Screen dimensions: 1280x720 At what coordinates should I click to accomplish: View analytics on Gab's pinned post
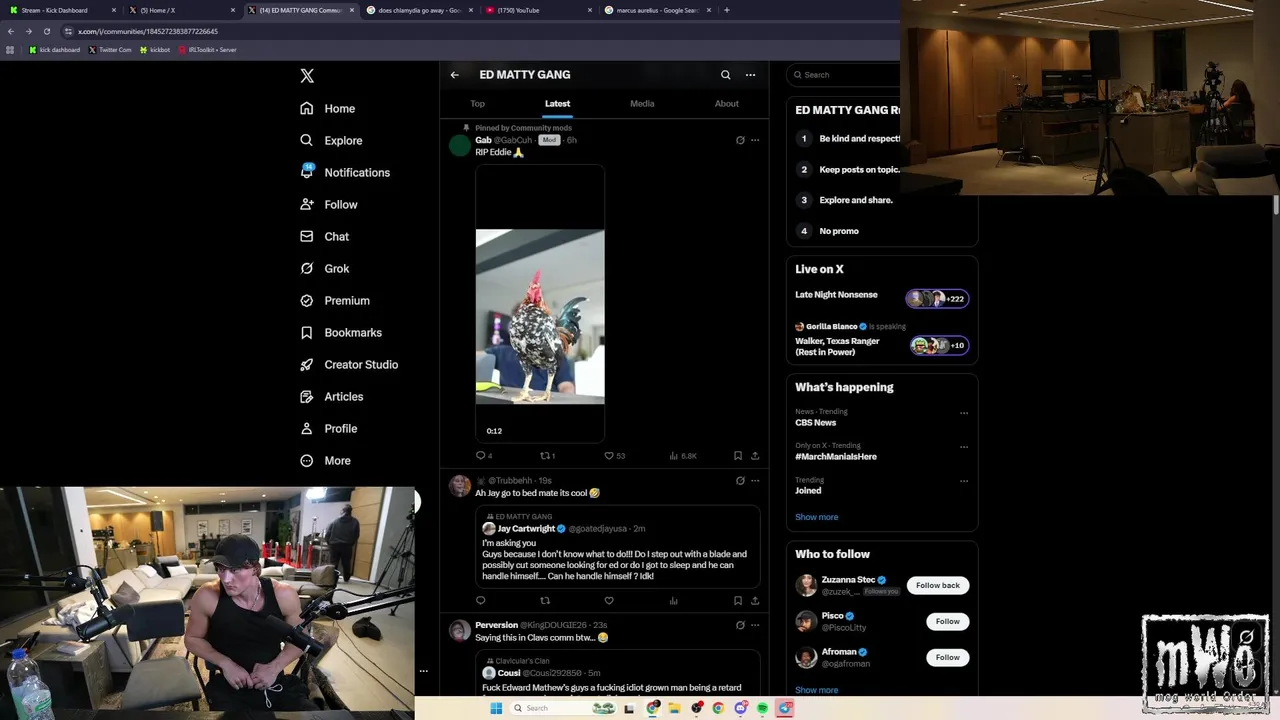coord(683,456)
